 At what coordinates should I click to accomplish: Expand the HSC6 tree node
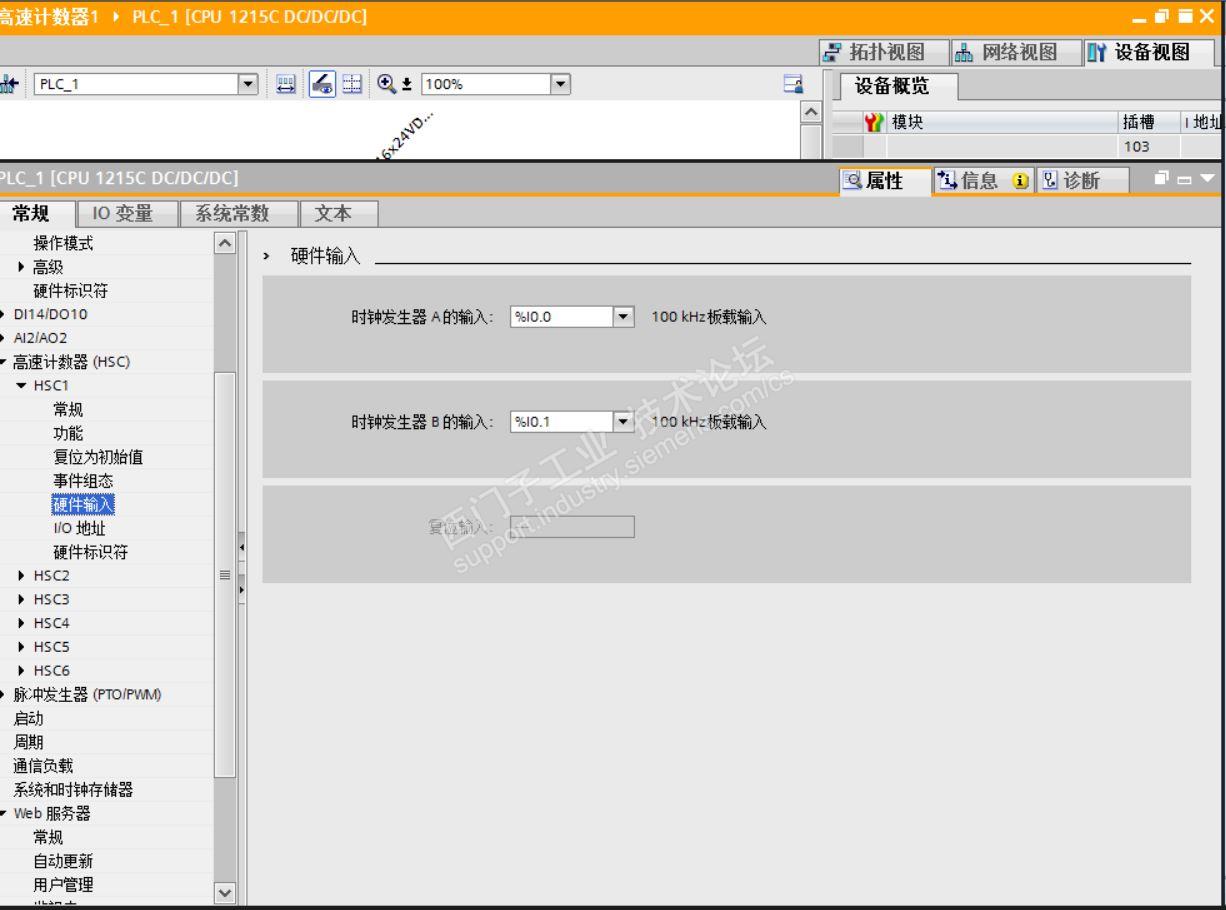22,671
